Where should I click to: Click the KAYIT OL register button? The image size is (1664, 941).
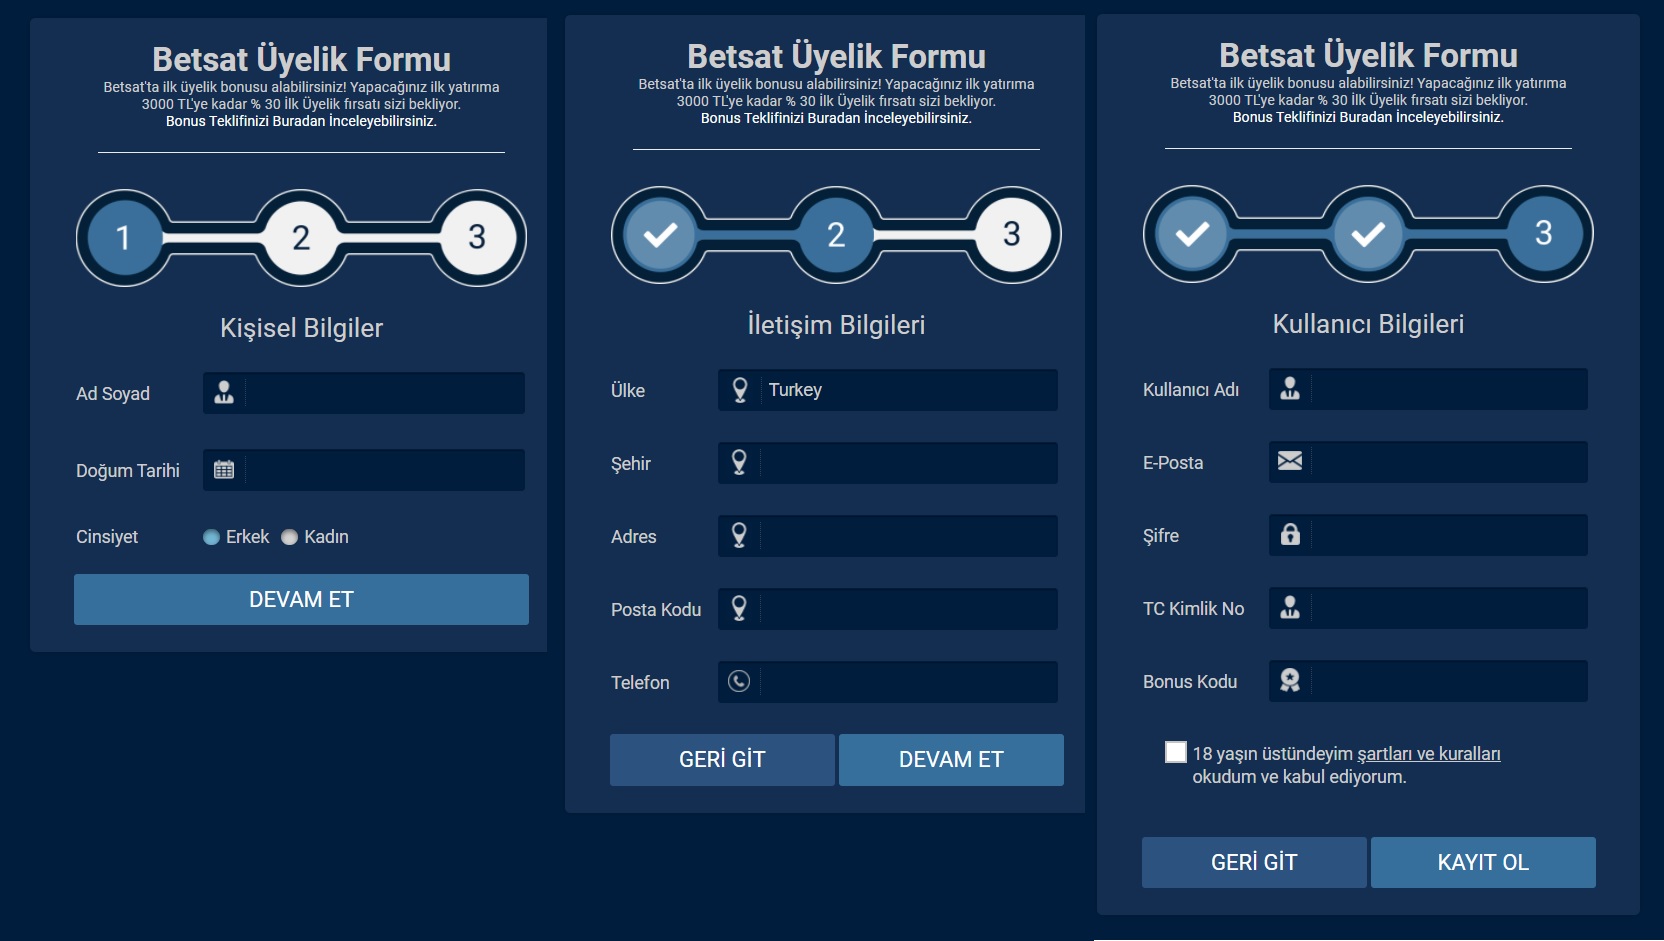coord(1483,862)
